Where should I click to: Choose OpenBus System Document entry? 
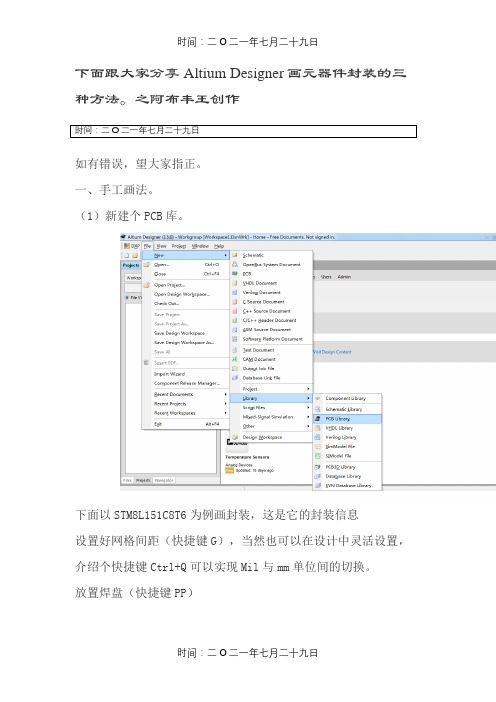point(271,264)
